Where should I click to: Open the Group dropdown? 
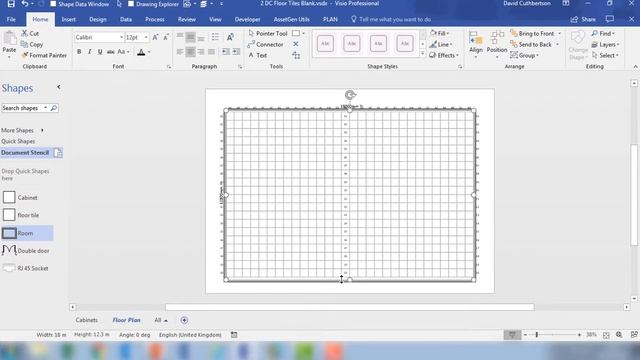pyautogui.click(x=525, y=55)
